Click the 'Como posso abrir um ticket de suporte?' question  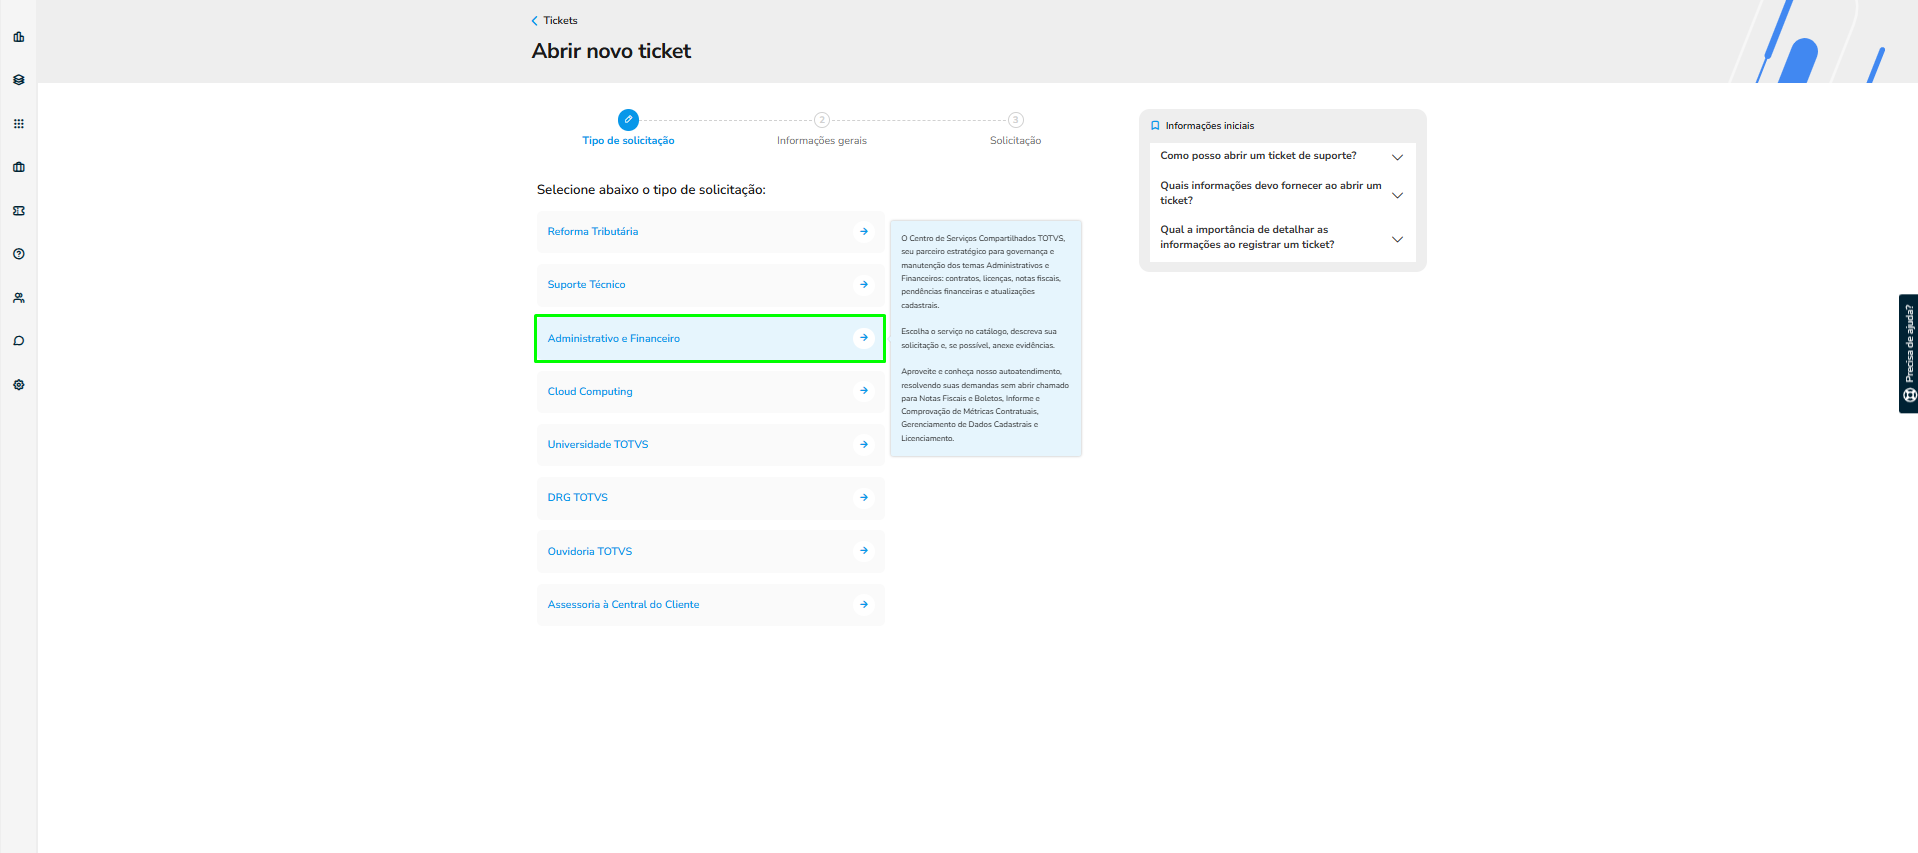click(1258, 156)
